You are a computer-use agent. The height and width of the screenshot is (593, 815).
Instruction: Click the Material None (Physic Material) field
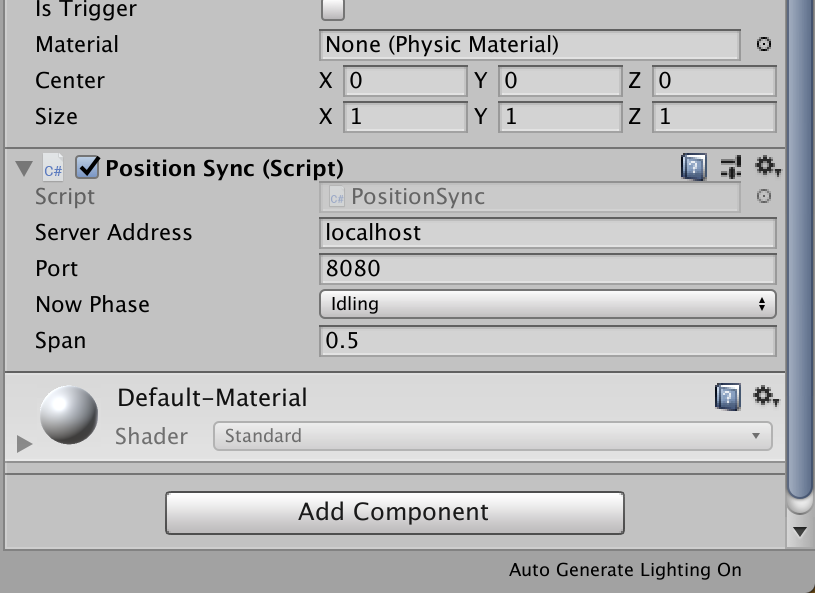pos(530,45)
